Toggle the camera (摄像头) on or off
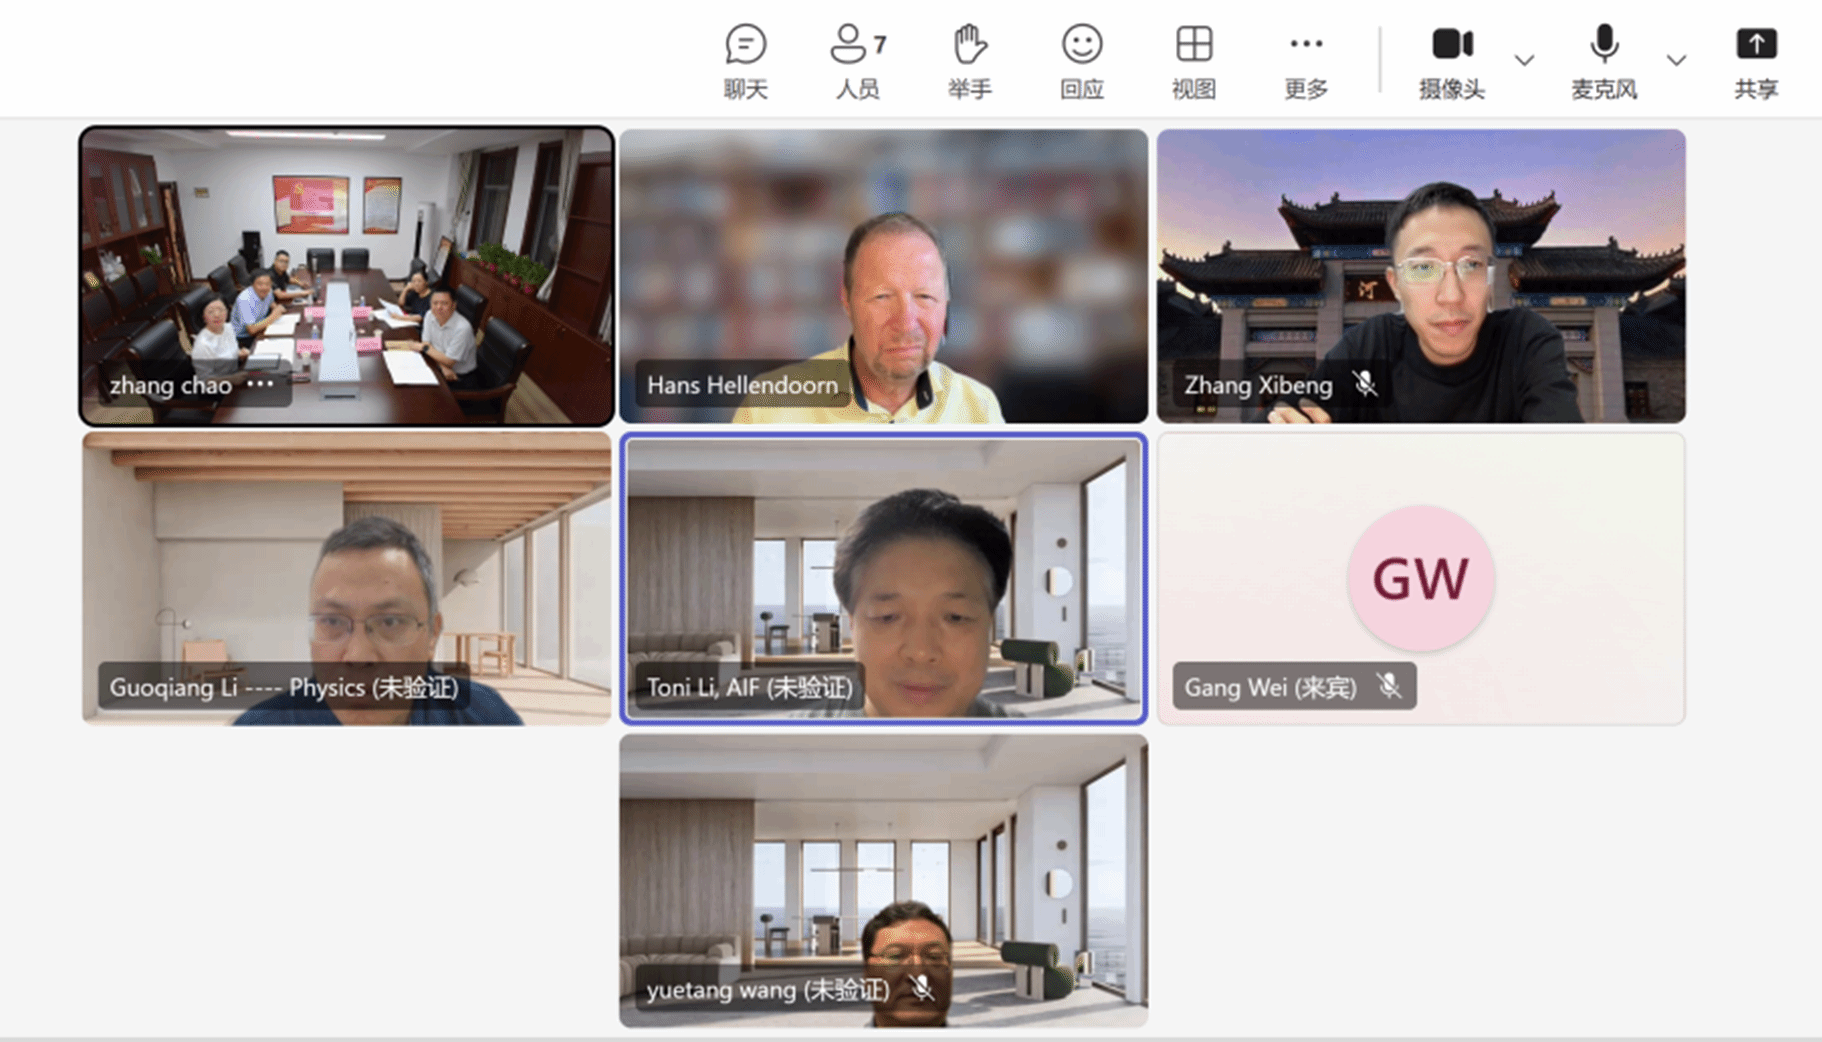Viewport: 1822px width, 1042px height. [x=1451, y=60]
